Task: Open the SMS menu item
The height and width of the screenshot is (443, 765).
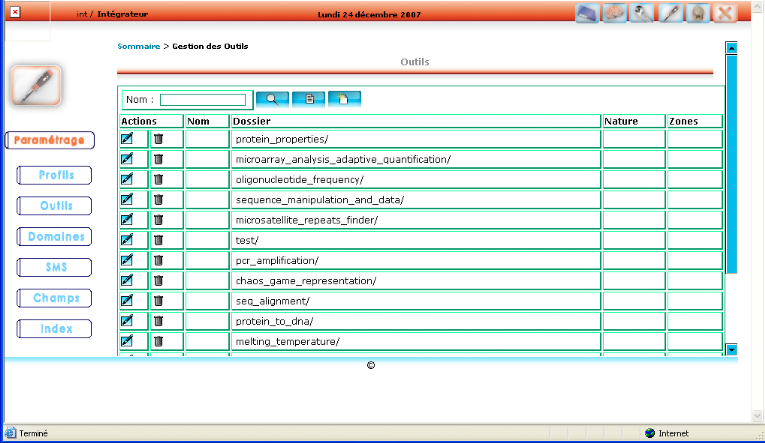Action: click(x=54, y=267)
